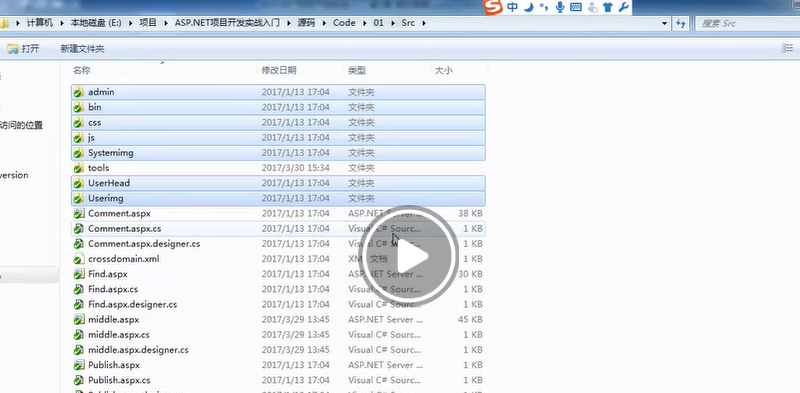800x393 pixels.
Task: Expand the arrow after 本地磁盘 (E:) in the breadcrumb
Action: [x=131, y=23]
